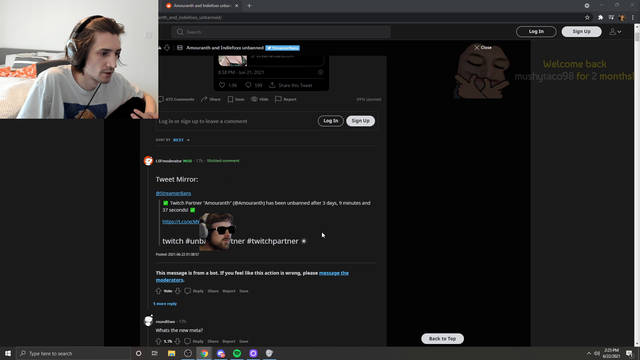
Task: Report the LSFmoderator comment
Action: coord(229,291)
